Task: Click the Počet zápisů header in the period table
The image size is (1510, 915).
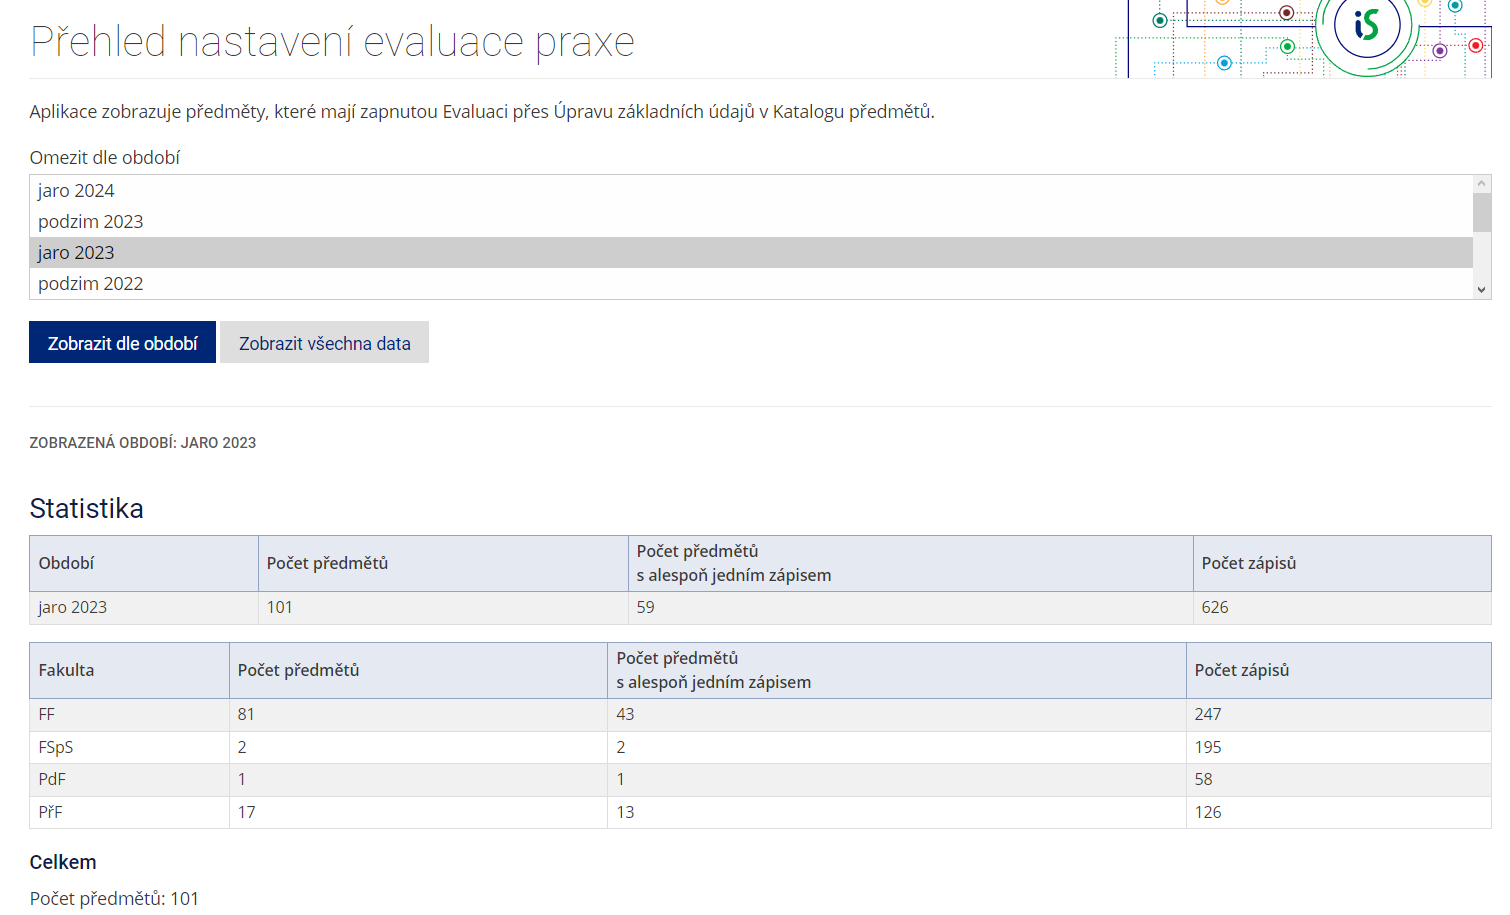Action: (x=1342, y=563)
